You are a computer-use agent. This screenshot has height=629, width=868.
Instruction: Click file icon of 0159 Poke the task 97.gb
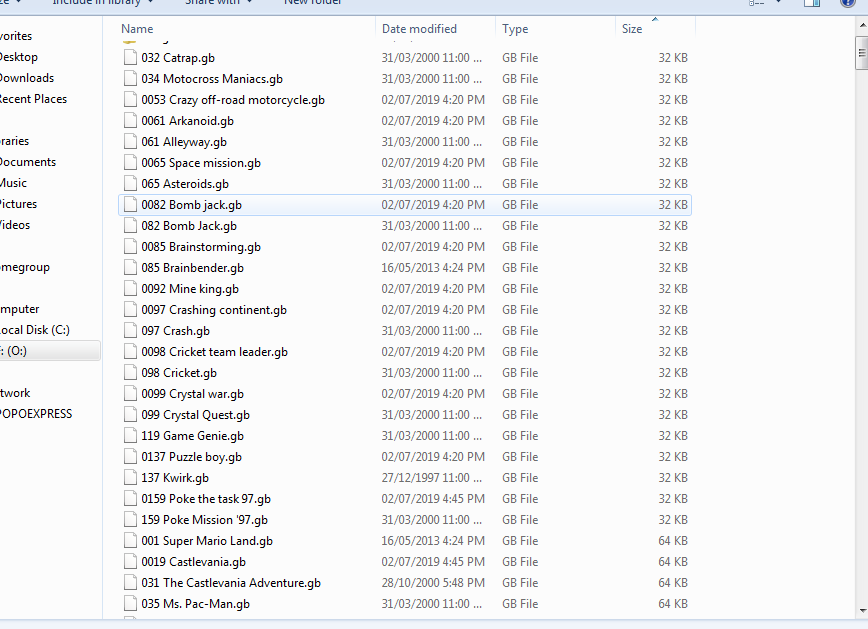tap(130, 499)
